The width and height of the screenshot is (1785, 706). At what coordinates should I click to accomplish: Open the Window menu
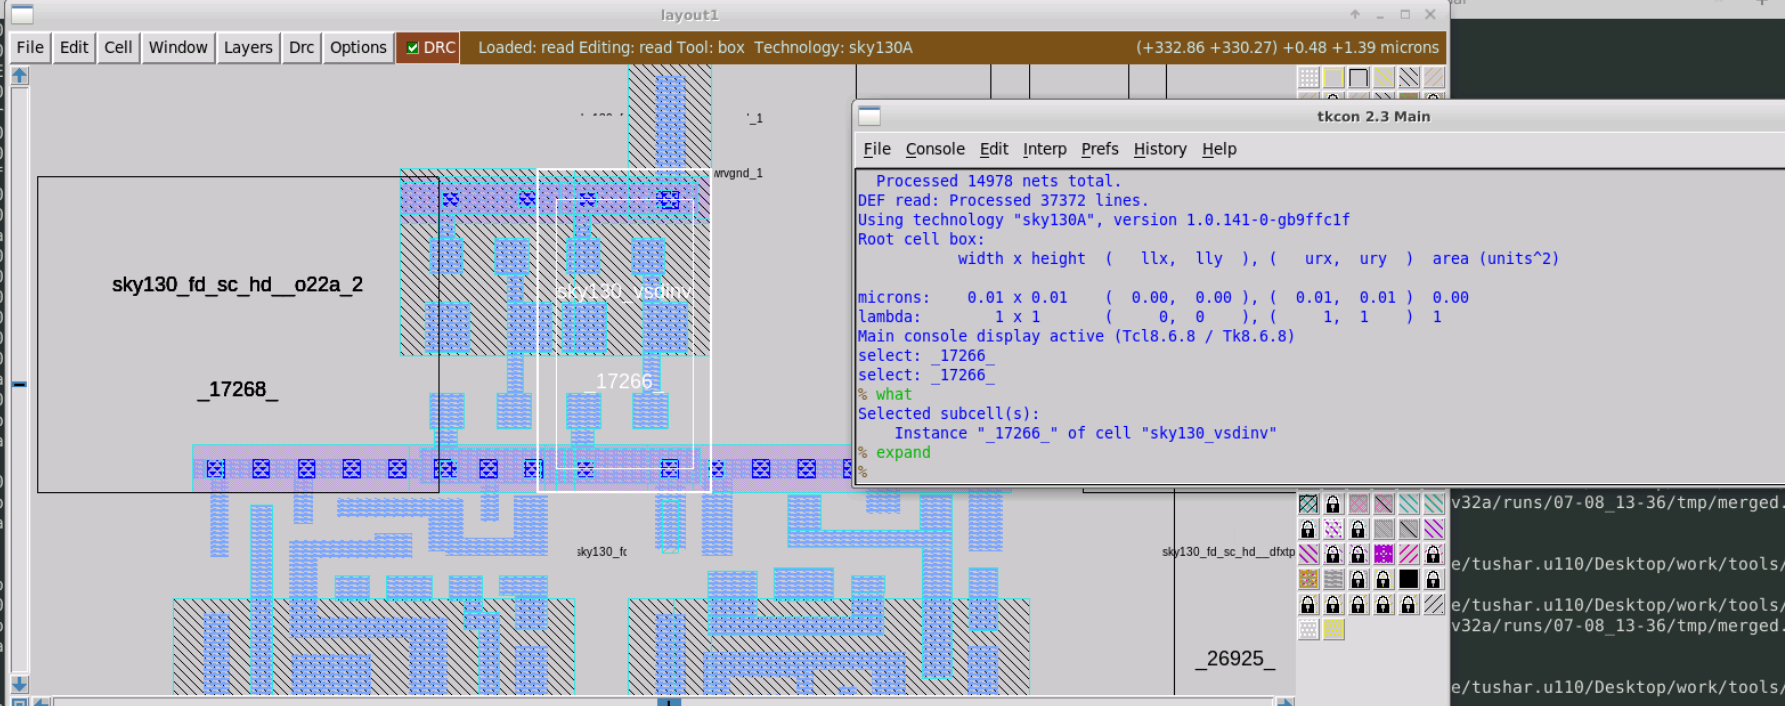point(178,47)
